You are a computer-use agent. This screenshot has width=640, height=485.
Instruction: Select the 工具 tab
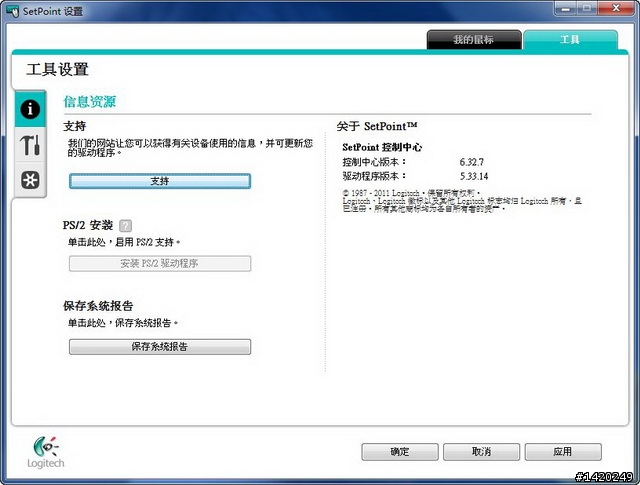[x=570, y=40]
